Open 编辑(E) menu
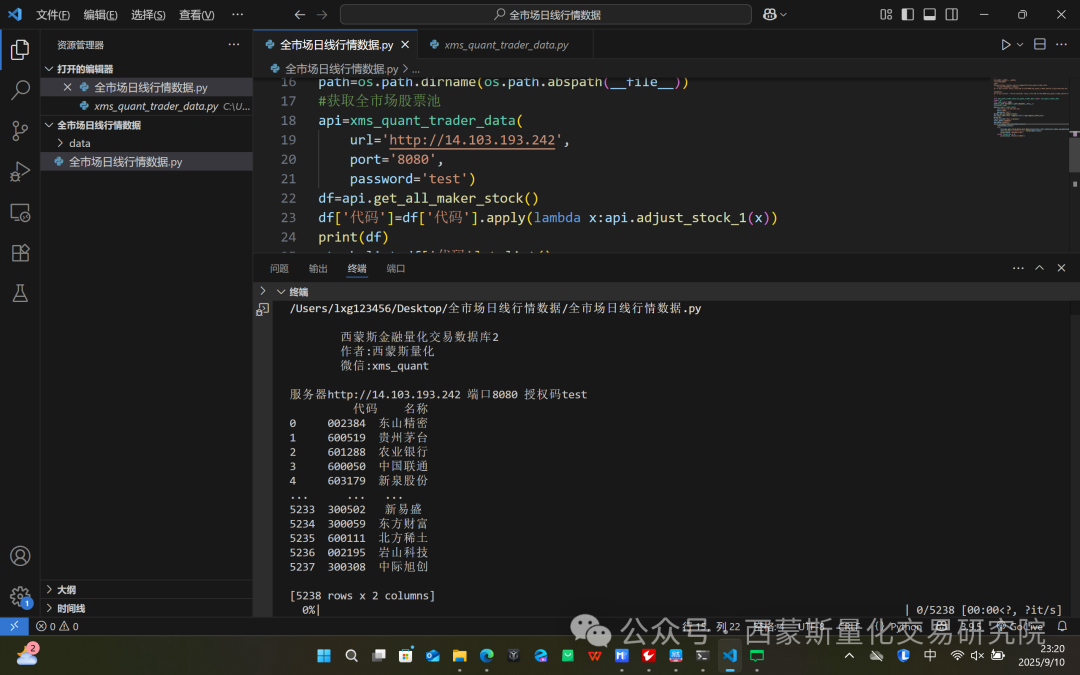This screenshot has height=675, width=1080. [x=100, y=14]
